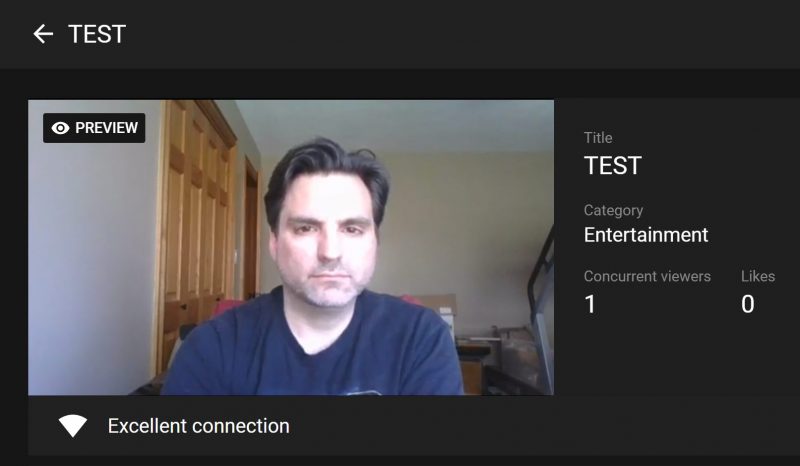Click the top header bar area
The width and height of the screenshot is (800, 466).
pyautogui.click(x=400, y=34)
